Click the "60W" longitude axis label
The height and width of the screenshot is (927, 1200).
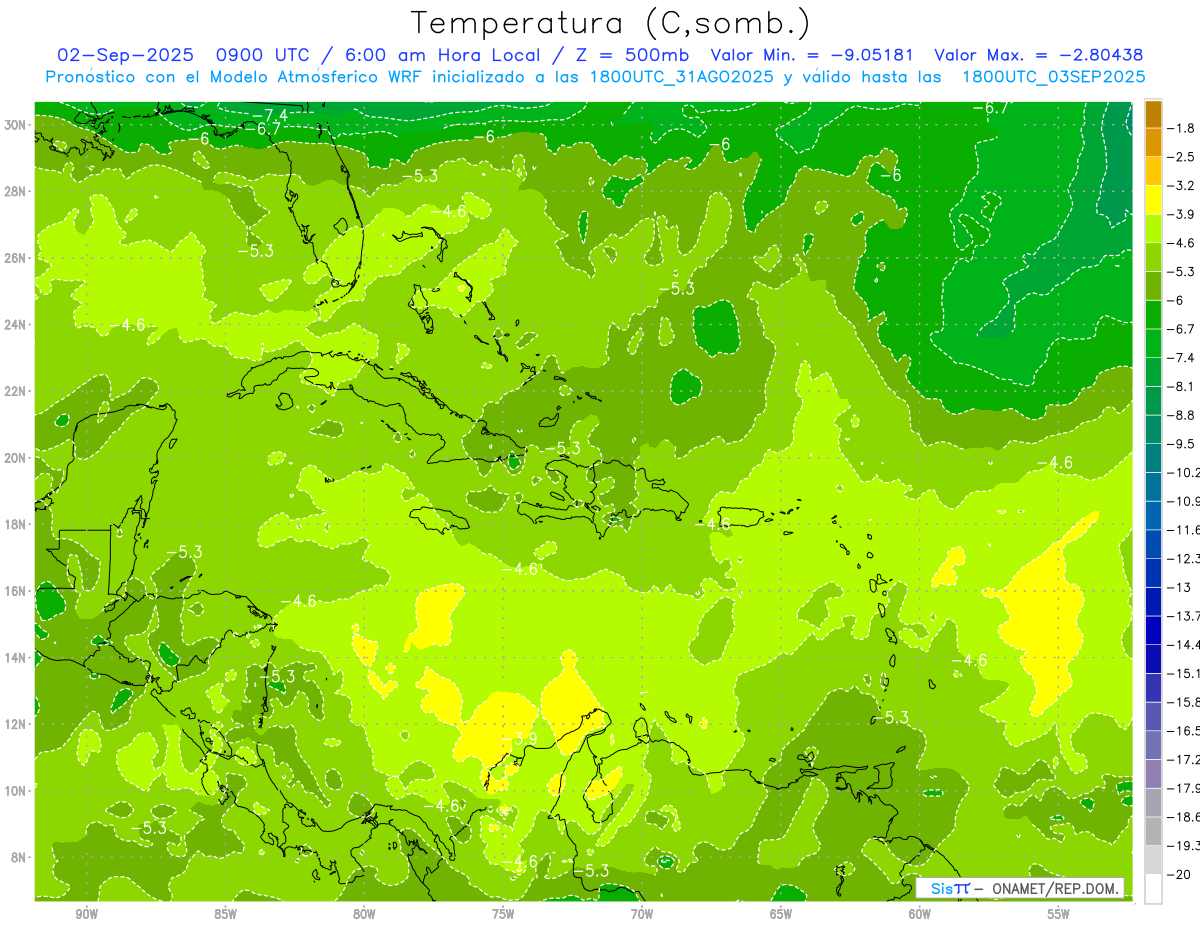click(920, 915)
